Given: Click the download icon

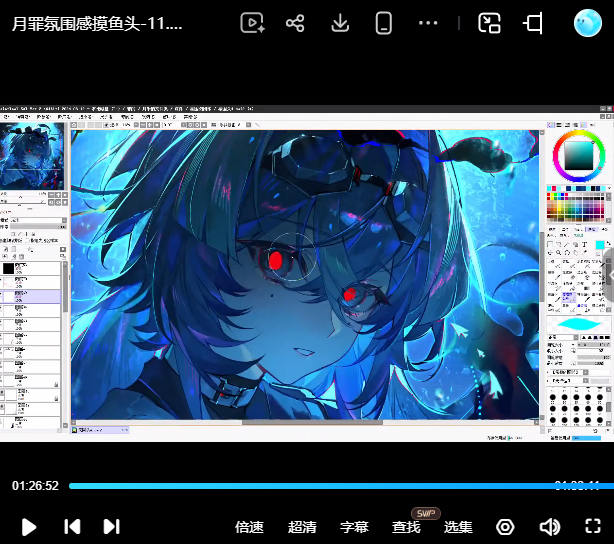Looking at the screenshot, I should [x=340, y=23].
